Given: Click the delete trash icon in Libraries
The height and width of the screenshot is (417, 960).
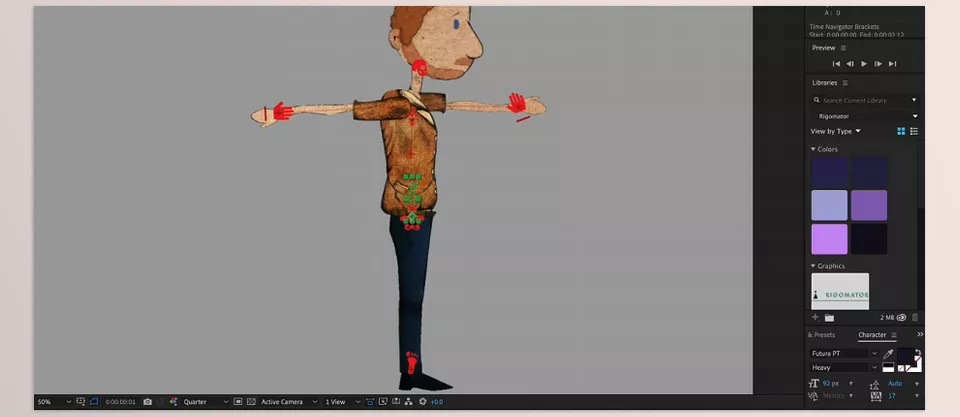Looking at the screenshot, I should pyautogui.click(x=915, y=317).
